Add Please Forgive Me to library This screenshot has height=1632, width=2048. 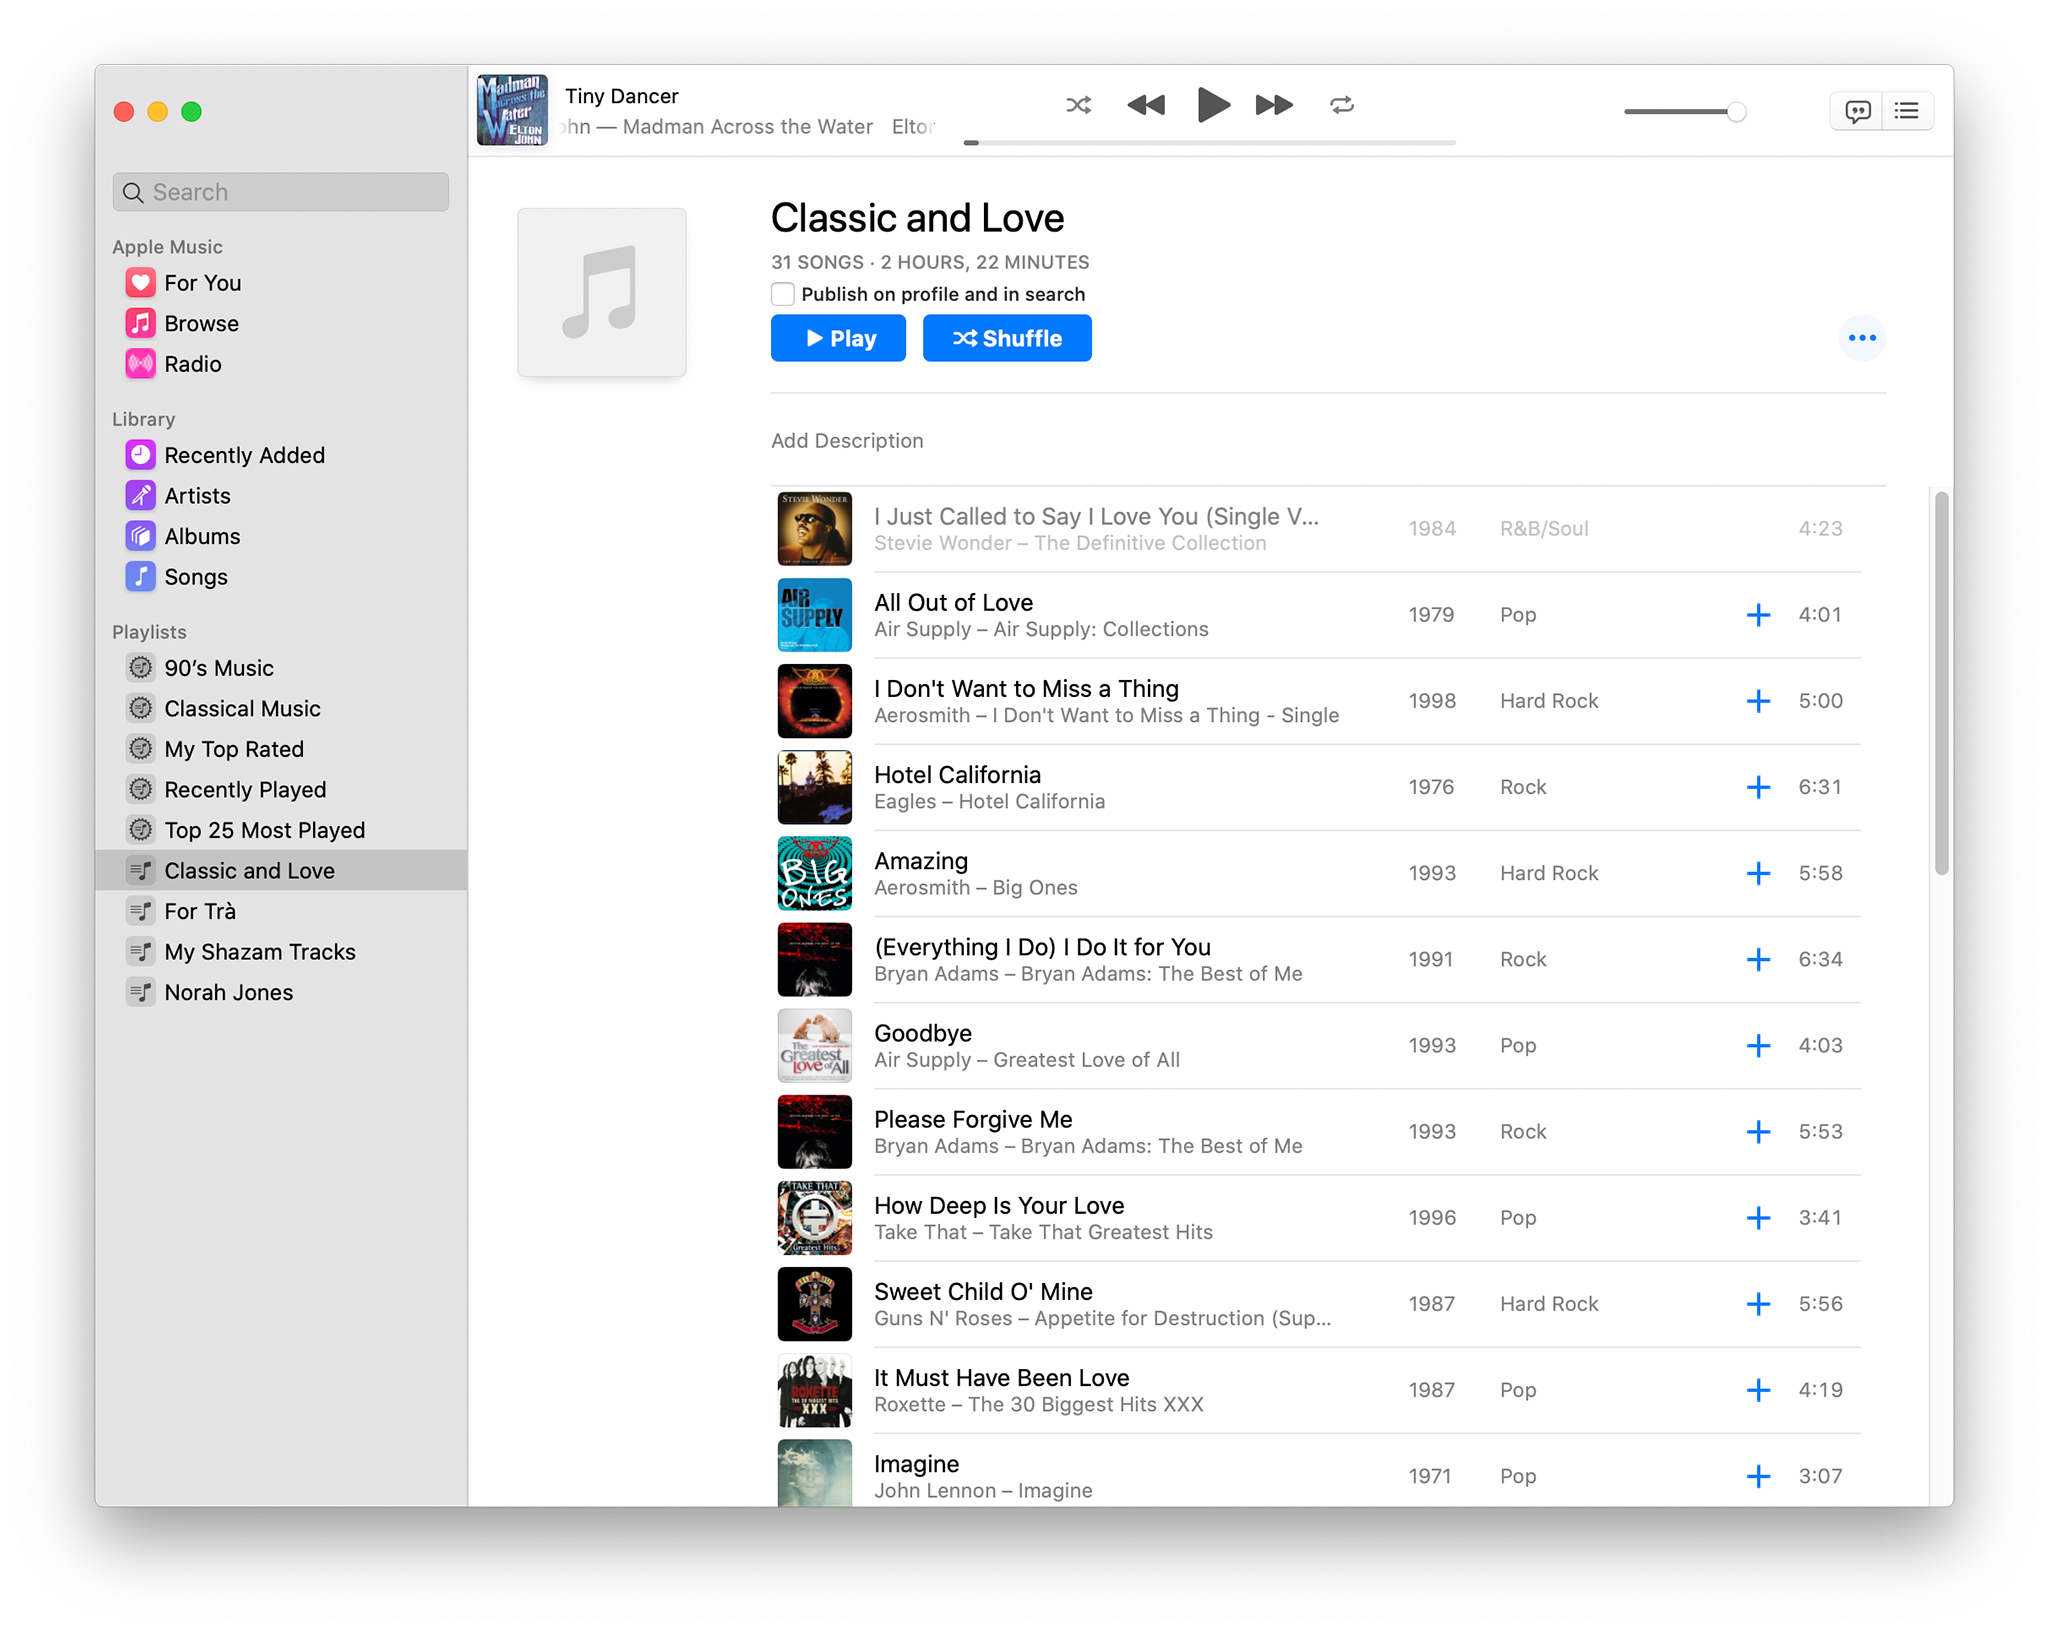pyautogui.click(x=1758, y=1132)
